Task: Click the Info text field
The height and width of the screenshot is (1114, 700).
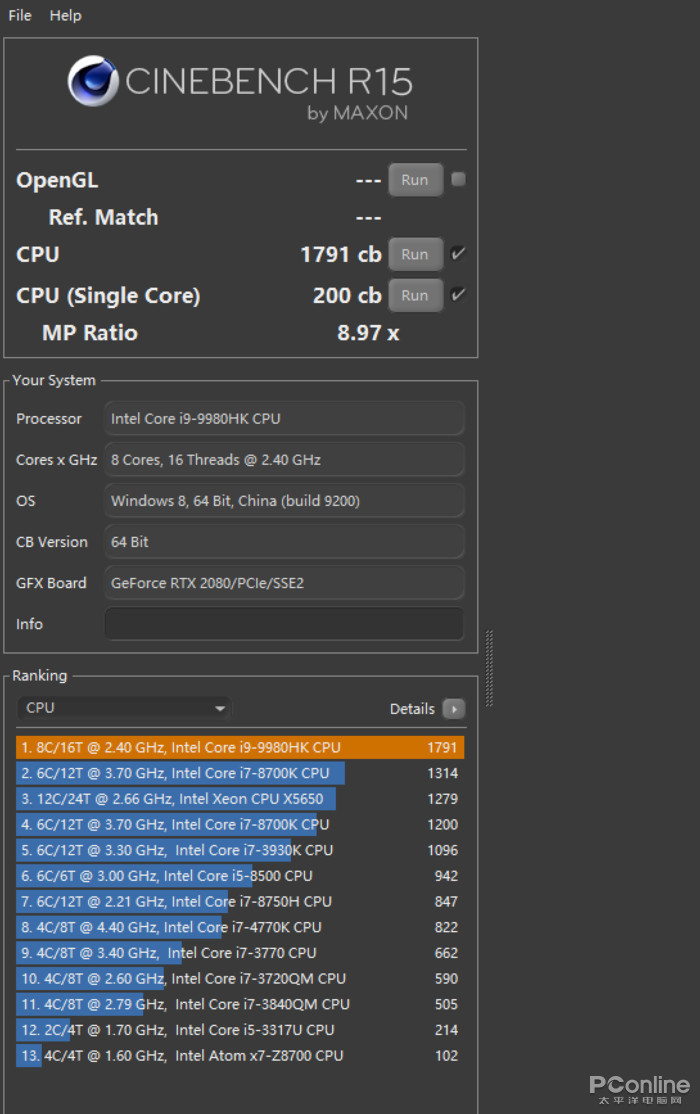Action: pyautogui.click(x=284, y=624)
